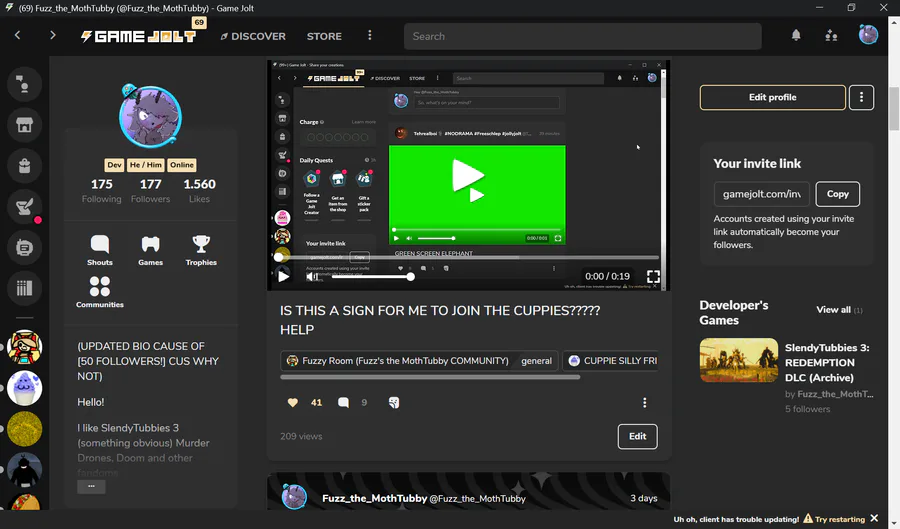900x529 pixels.
Task: Open the account avatar menu
Action: [x=868, y=35]
